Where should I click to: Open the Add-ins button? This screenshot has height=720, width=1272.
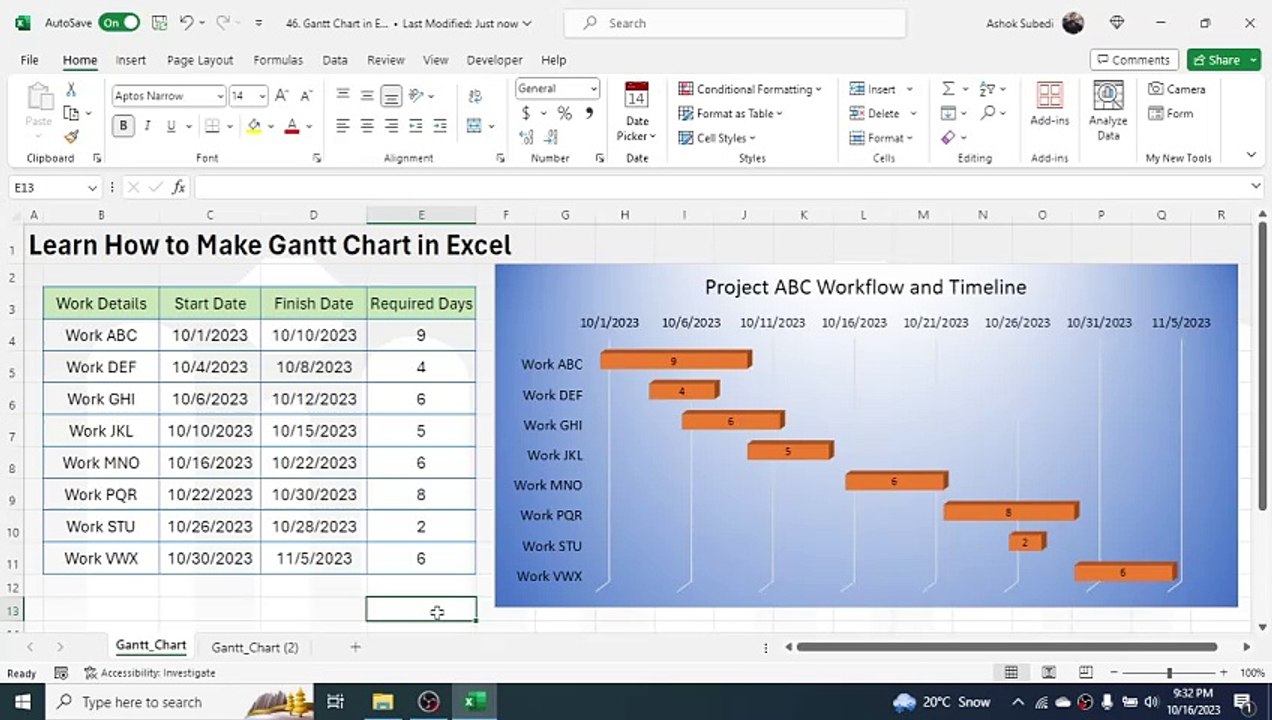(x=1050, y=105)
